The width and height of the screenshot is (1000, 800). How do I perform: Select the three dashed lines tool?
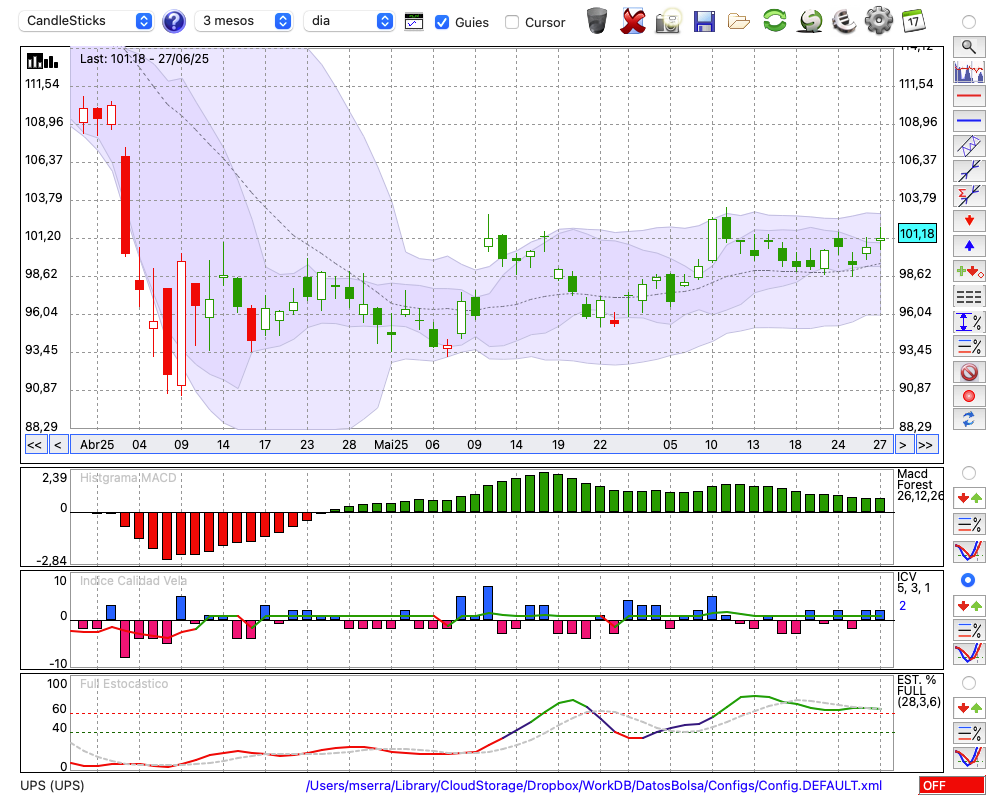pyautogui.click(x=969, y=296)
